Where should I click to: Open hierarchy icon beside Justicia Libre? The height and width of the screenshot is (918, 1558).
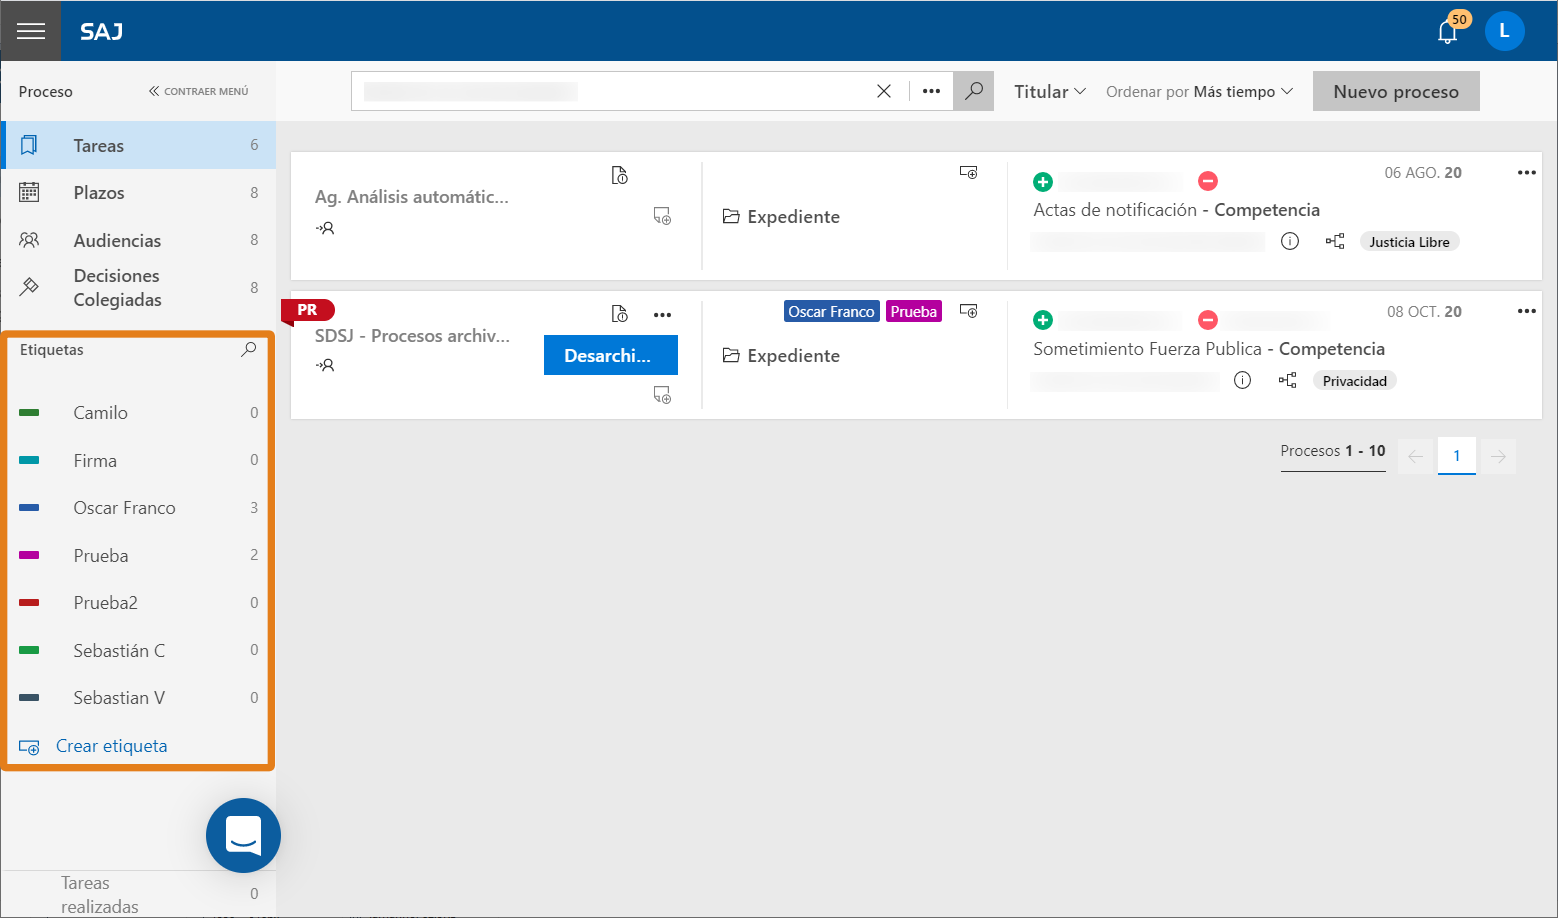coord(1335,241)
